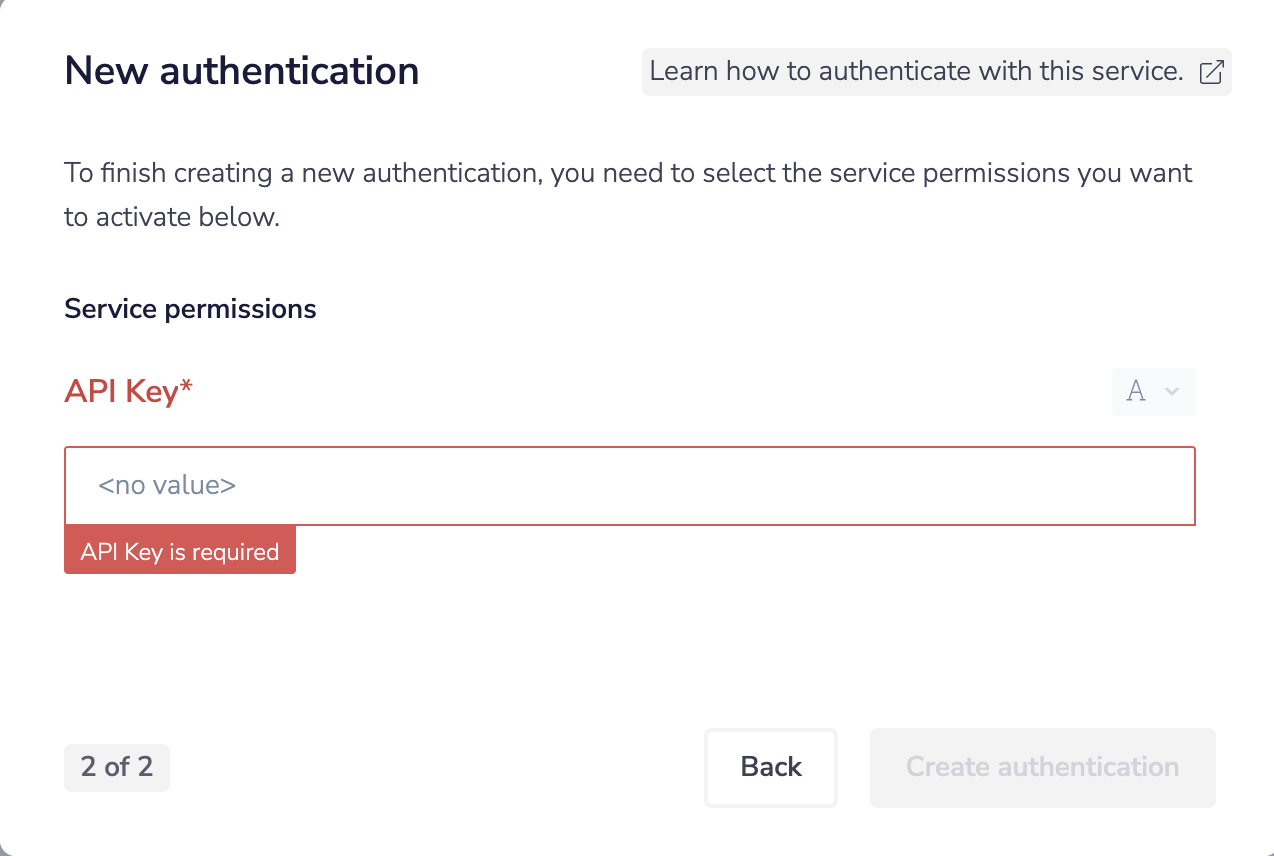Click the 'API Key is required' error badge
Image resolution: width=1274 pixels, height=856 pixels.
180,550
